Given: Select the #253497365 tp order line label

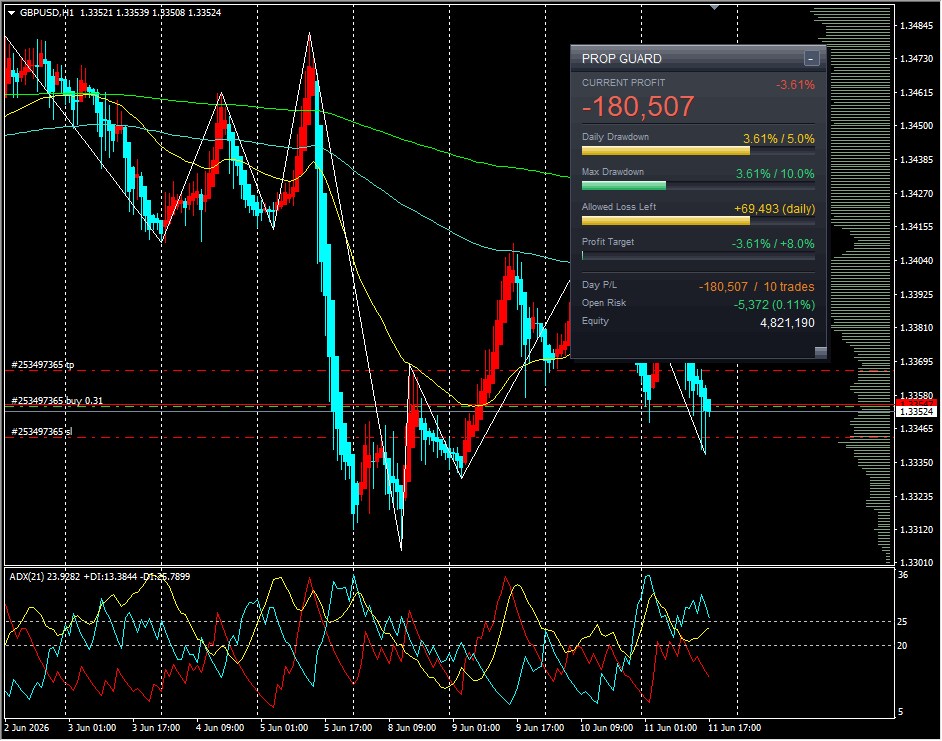Looking at the screenshot, I should 43,365.
